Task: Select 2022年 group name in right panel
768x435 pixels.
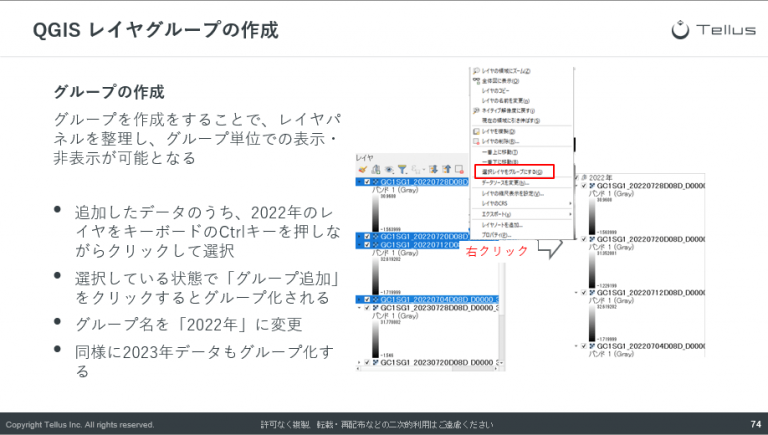Action: (x=600, y=177)
